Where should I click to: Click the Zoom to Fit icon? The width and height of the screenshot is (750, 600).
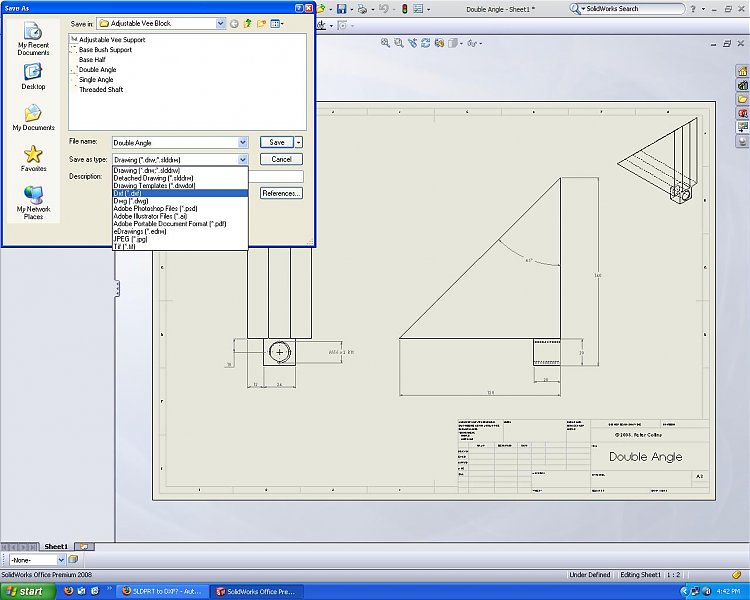(x=385, y=43)
